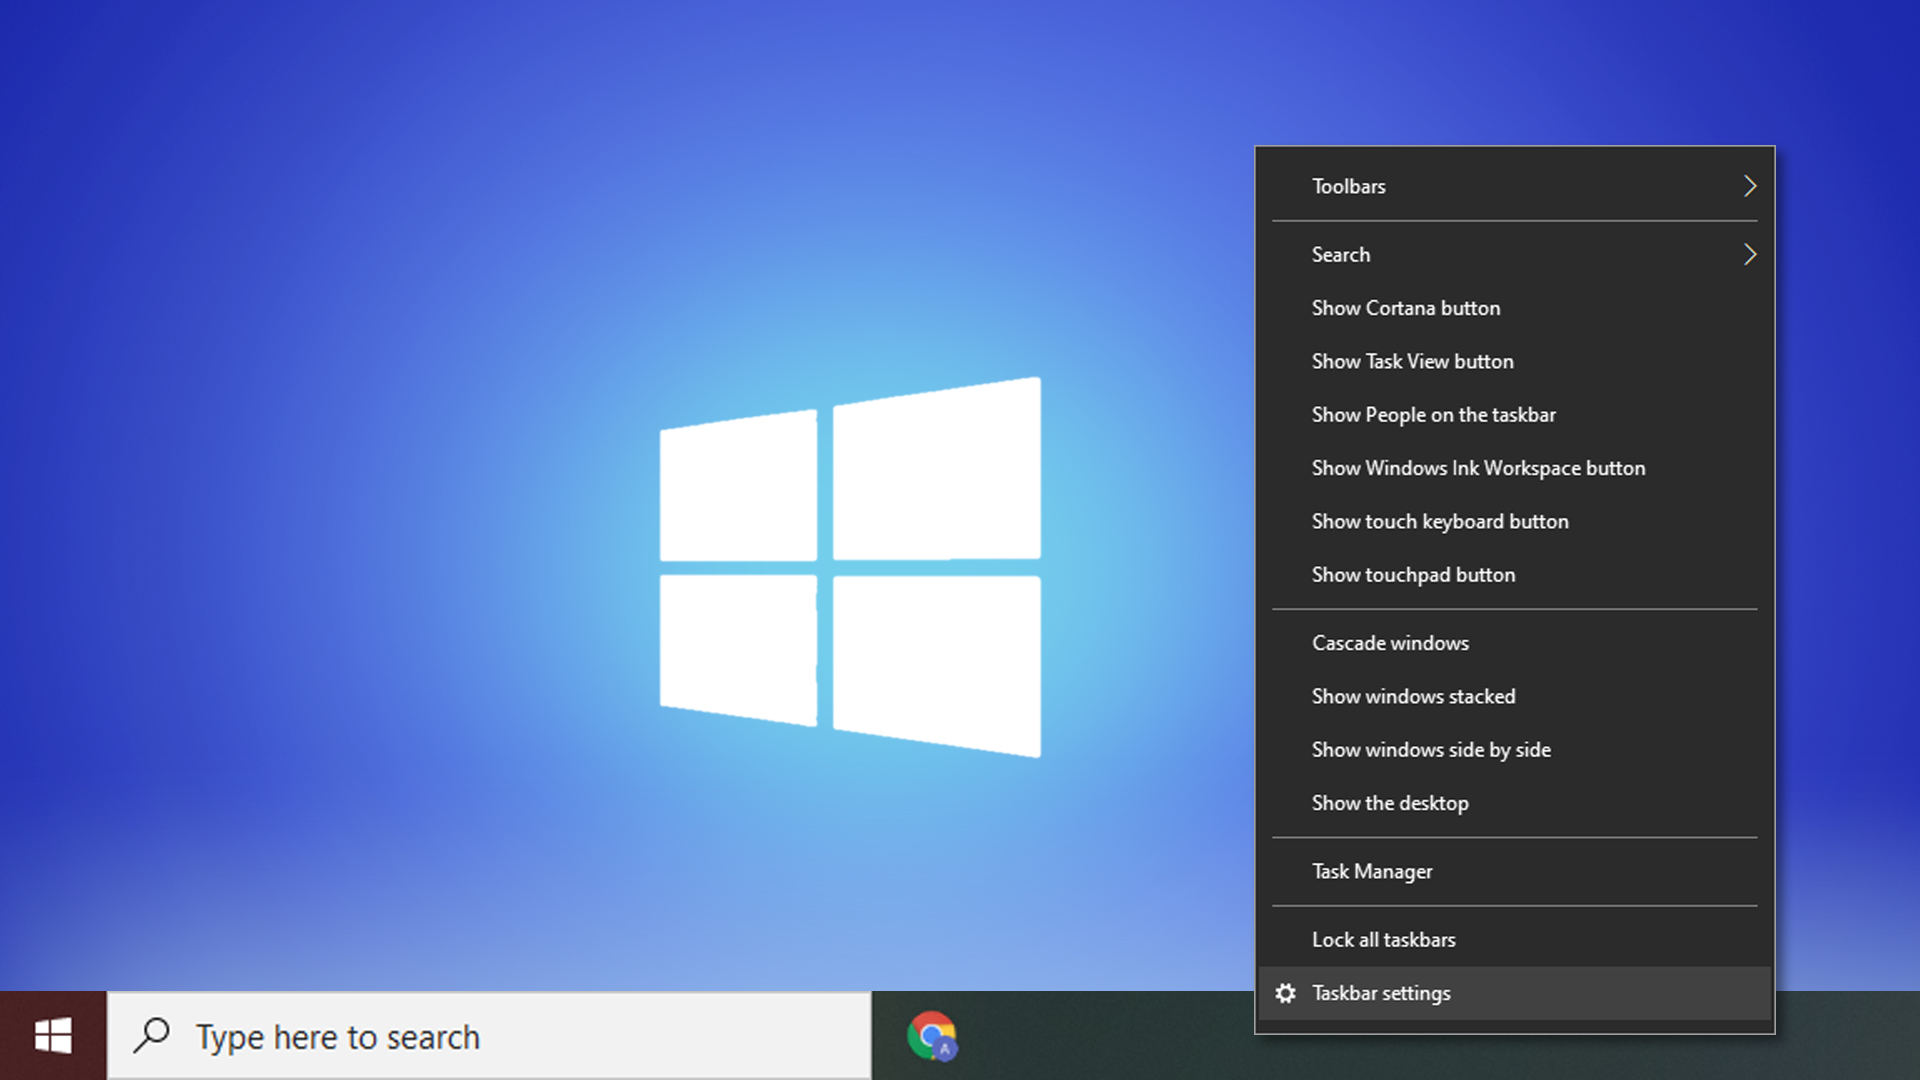
Task: Click Show the desktop option
Action: [1390, 802]
